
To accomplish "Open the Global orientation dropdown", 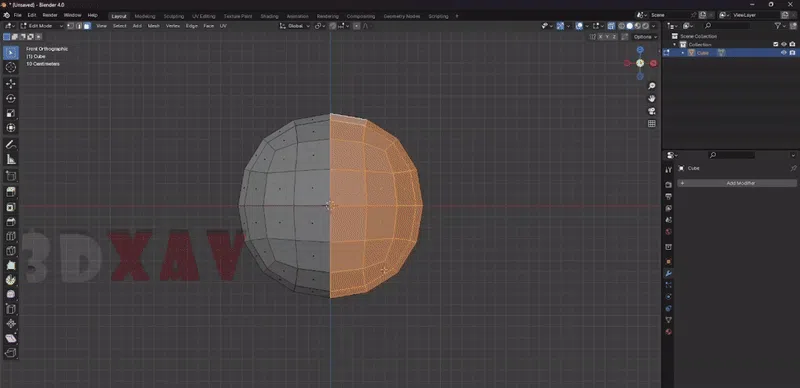I will tap(295, 26).
